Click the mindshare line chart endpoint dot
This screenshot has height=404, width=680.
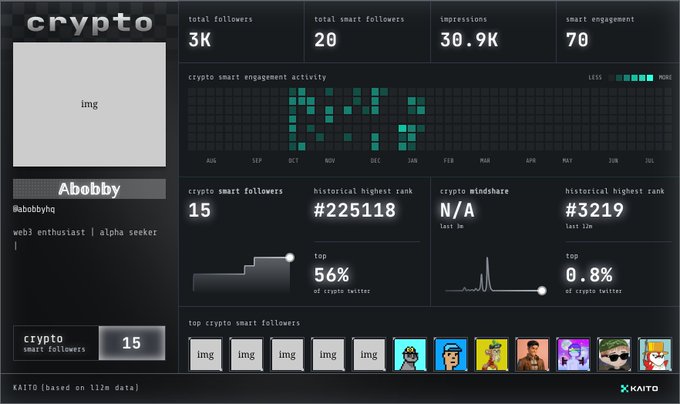[x=542, y=290]
